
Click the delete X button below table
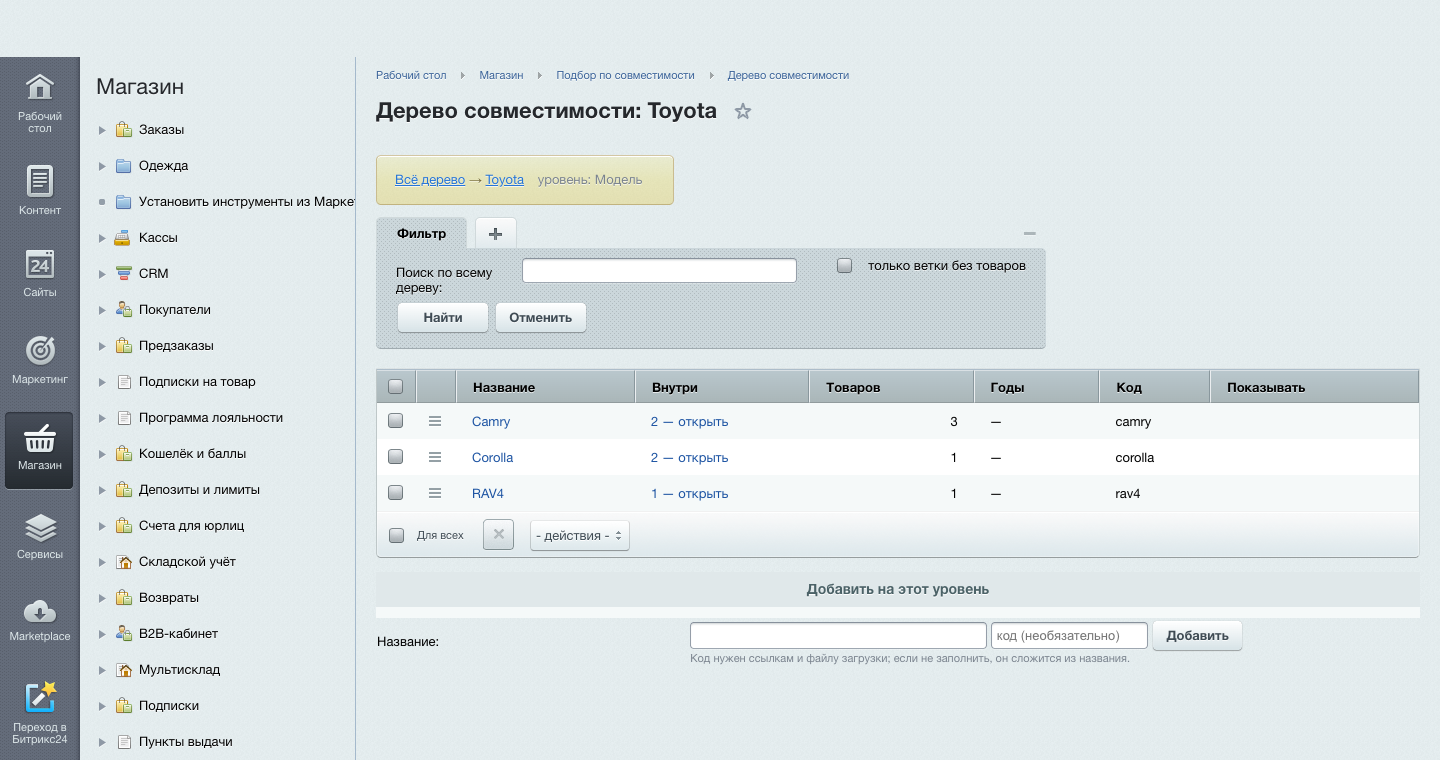(x=498, y=534)
